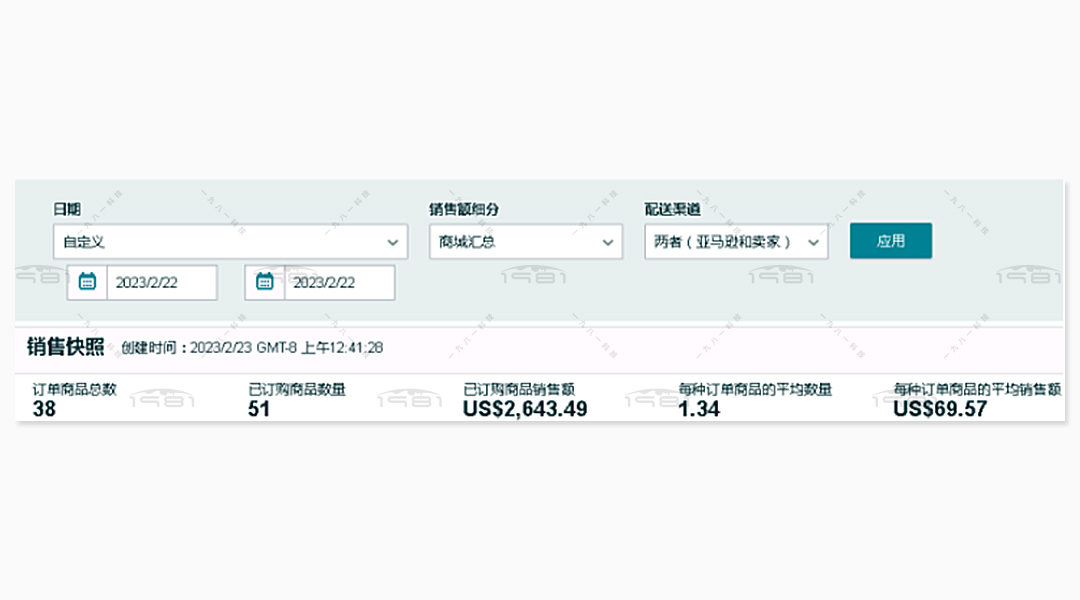Click the end date field showing 2023/2/22
Viewport: 1080px width, 600px height.
340,282
